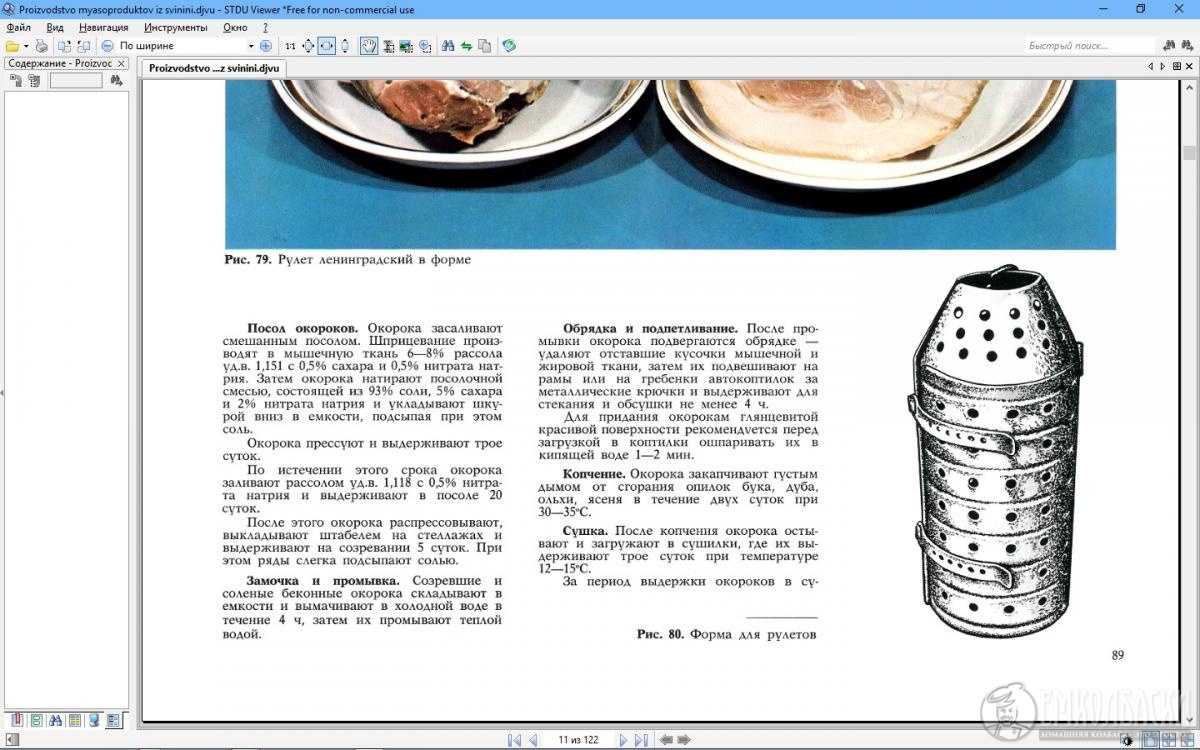Click the brightness settings status icon
Viewport: 1200px width, 750px height.
(x=1128, y=741)
